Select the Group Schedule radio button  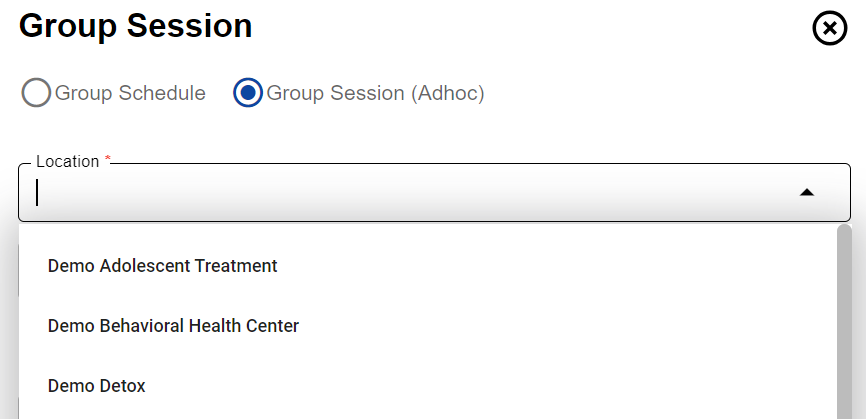click(36, 93)
